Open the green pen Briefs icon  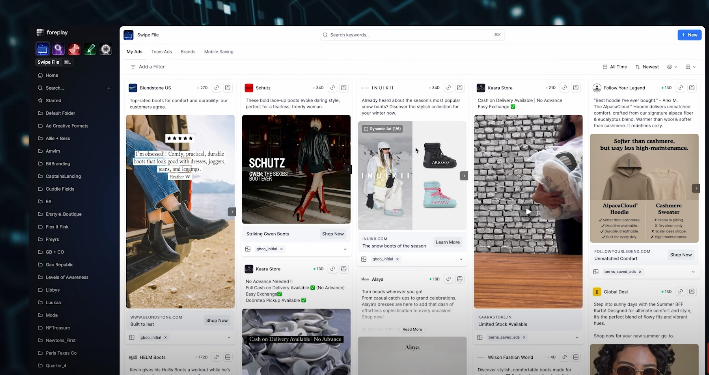tap(90, 49)
